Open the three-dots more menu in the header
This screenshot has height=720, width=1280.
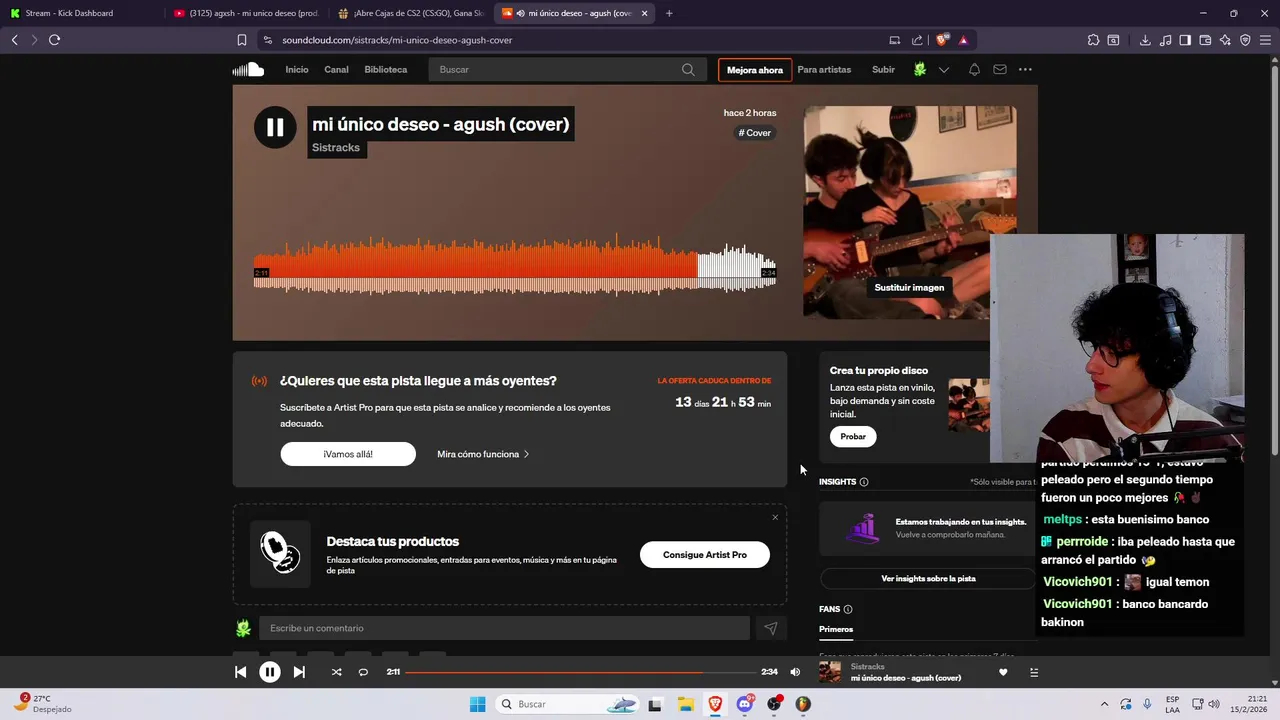tap(1025, 69)
